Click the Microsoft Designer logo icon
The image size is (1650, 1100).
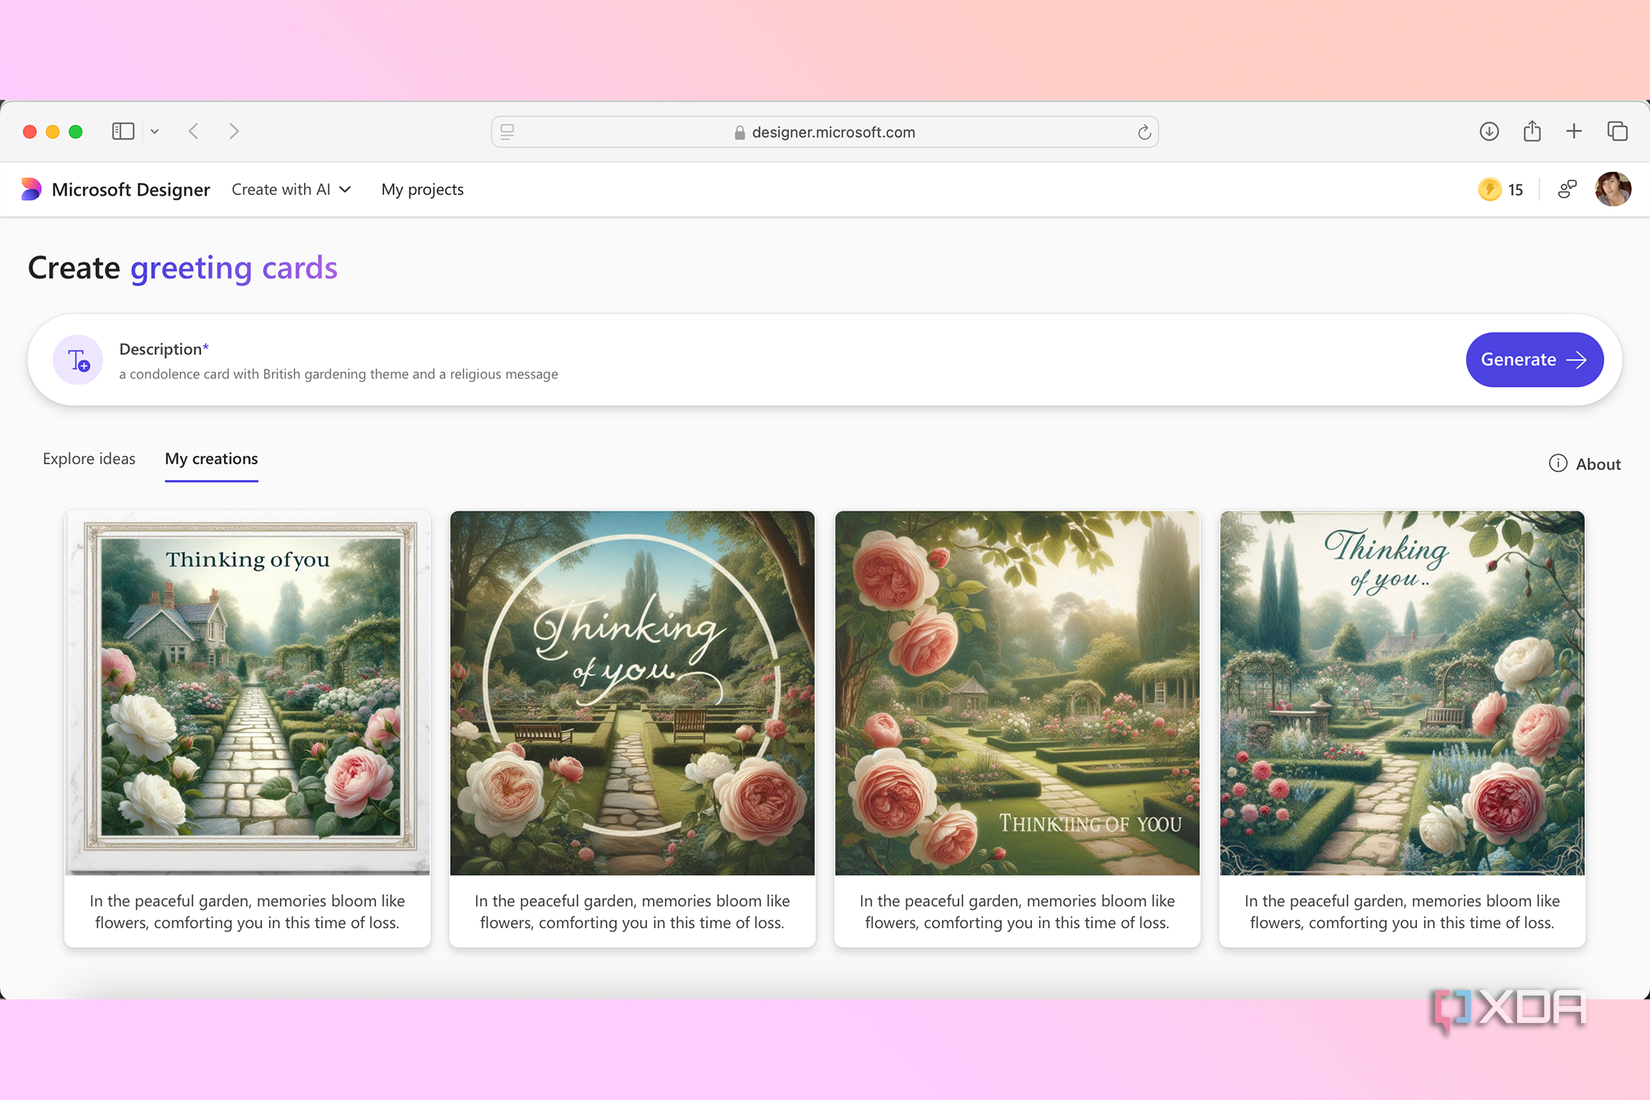click(31, 189)
